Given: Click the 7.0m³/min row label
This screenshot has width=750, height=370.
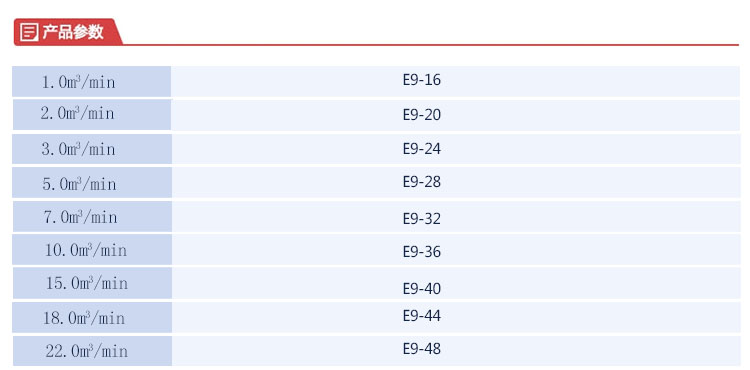Looking at the screenshot, I should point(91,217).
